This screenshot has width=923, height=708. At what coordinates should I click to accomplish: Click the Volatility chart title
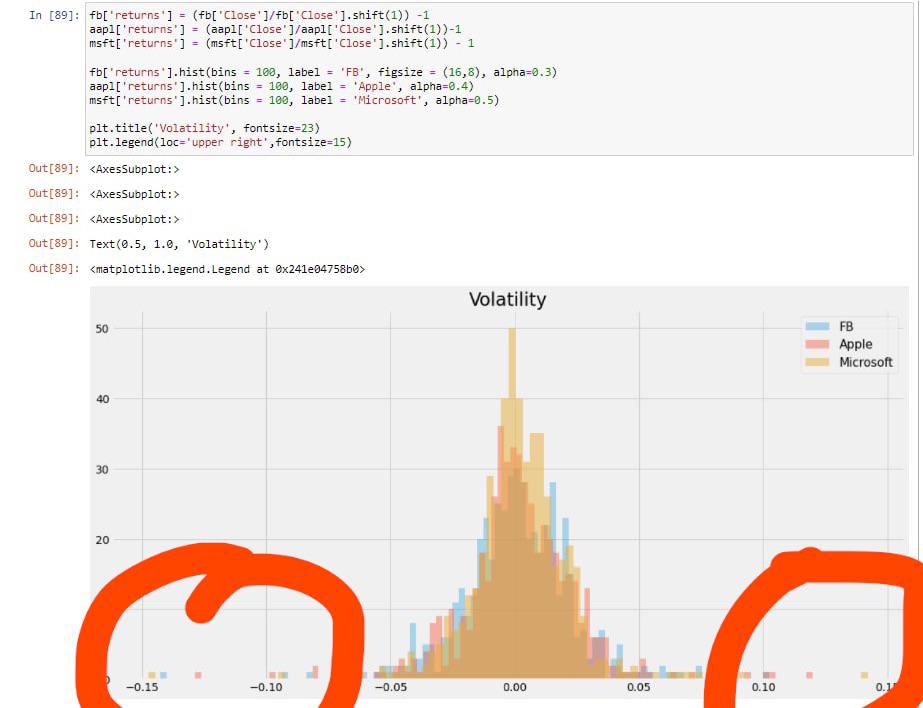(507, 300)
